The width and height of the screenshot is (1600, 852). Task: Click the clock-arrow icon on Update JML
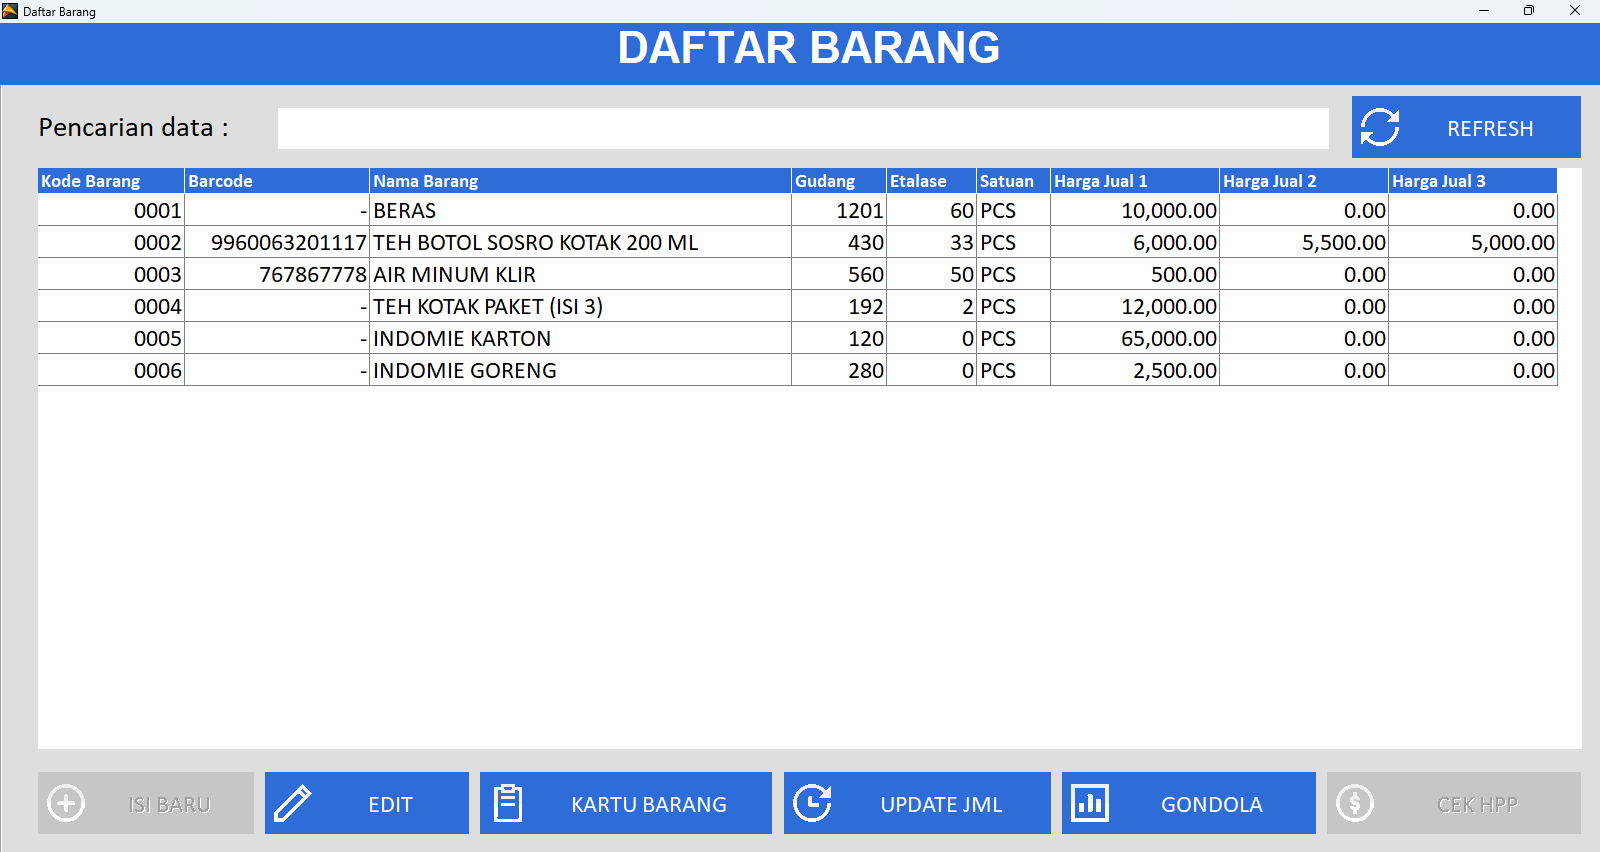(x=812, y=803)
